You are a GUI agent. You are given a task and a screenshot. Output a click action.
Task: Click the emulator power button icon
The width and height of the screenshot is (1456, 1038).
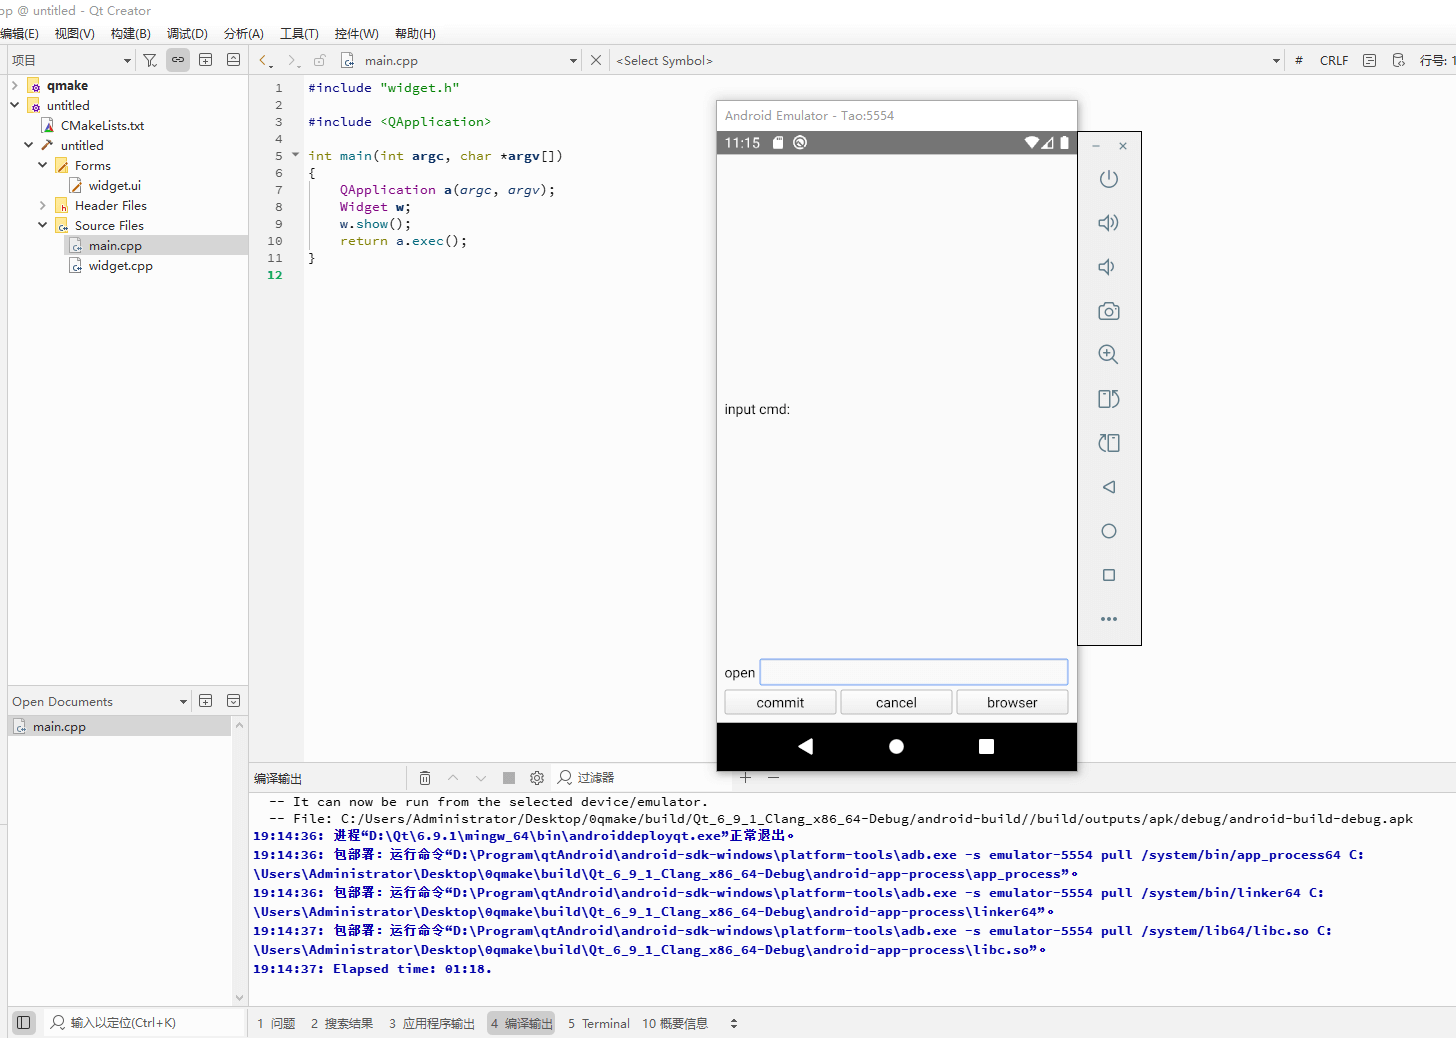[1108, 180]
